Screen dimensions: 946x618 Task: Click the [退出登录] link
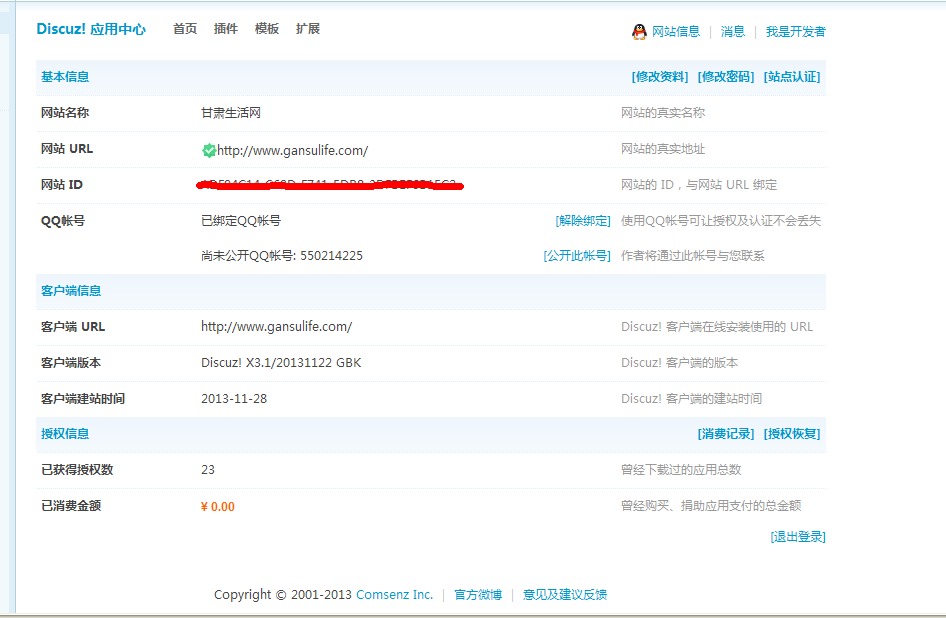(798, 537)
